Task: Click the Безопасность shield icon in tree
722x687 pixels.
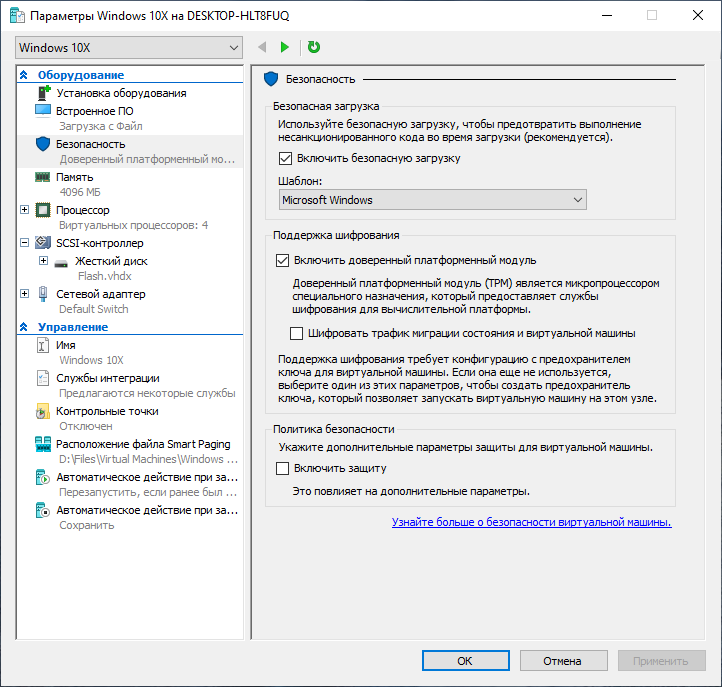Action: tap(43, 144)
